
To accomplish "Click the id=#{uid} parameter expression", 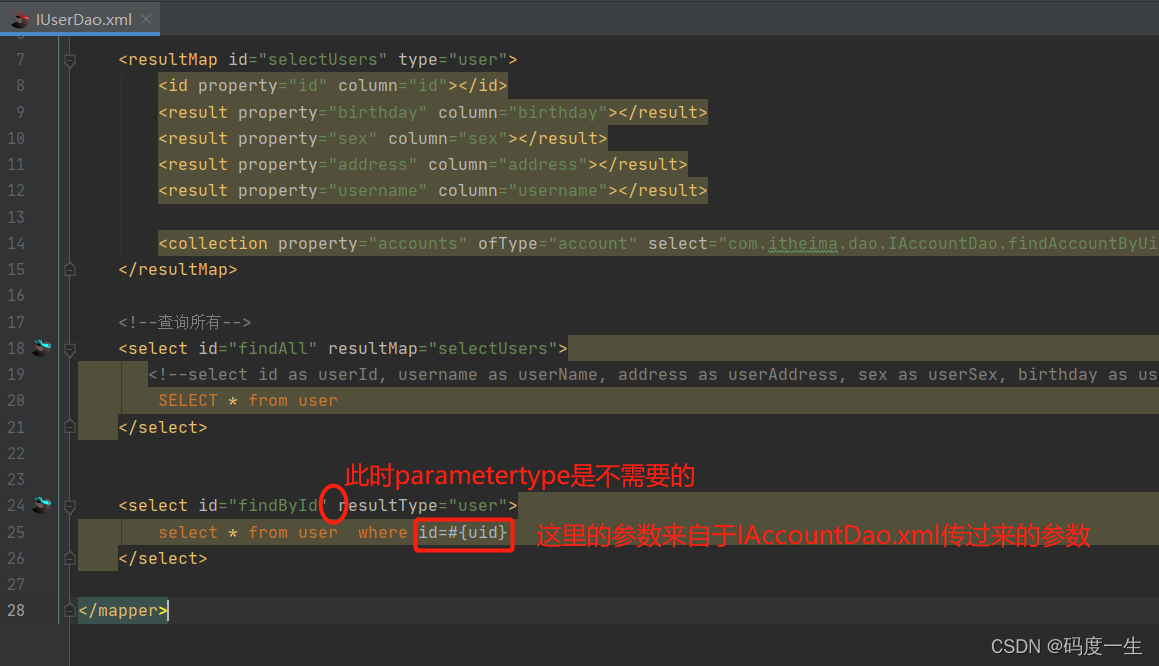I will (463, 532).
